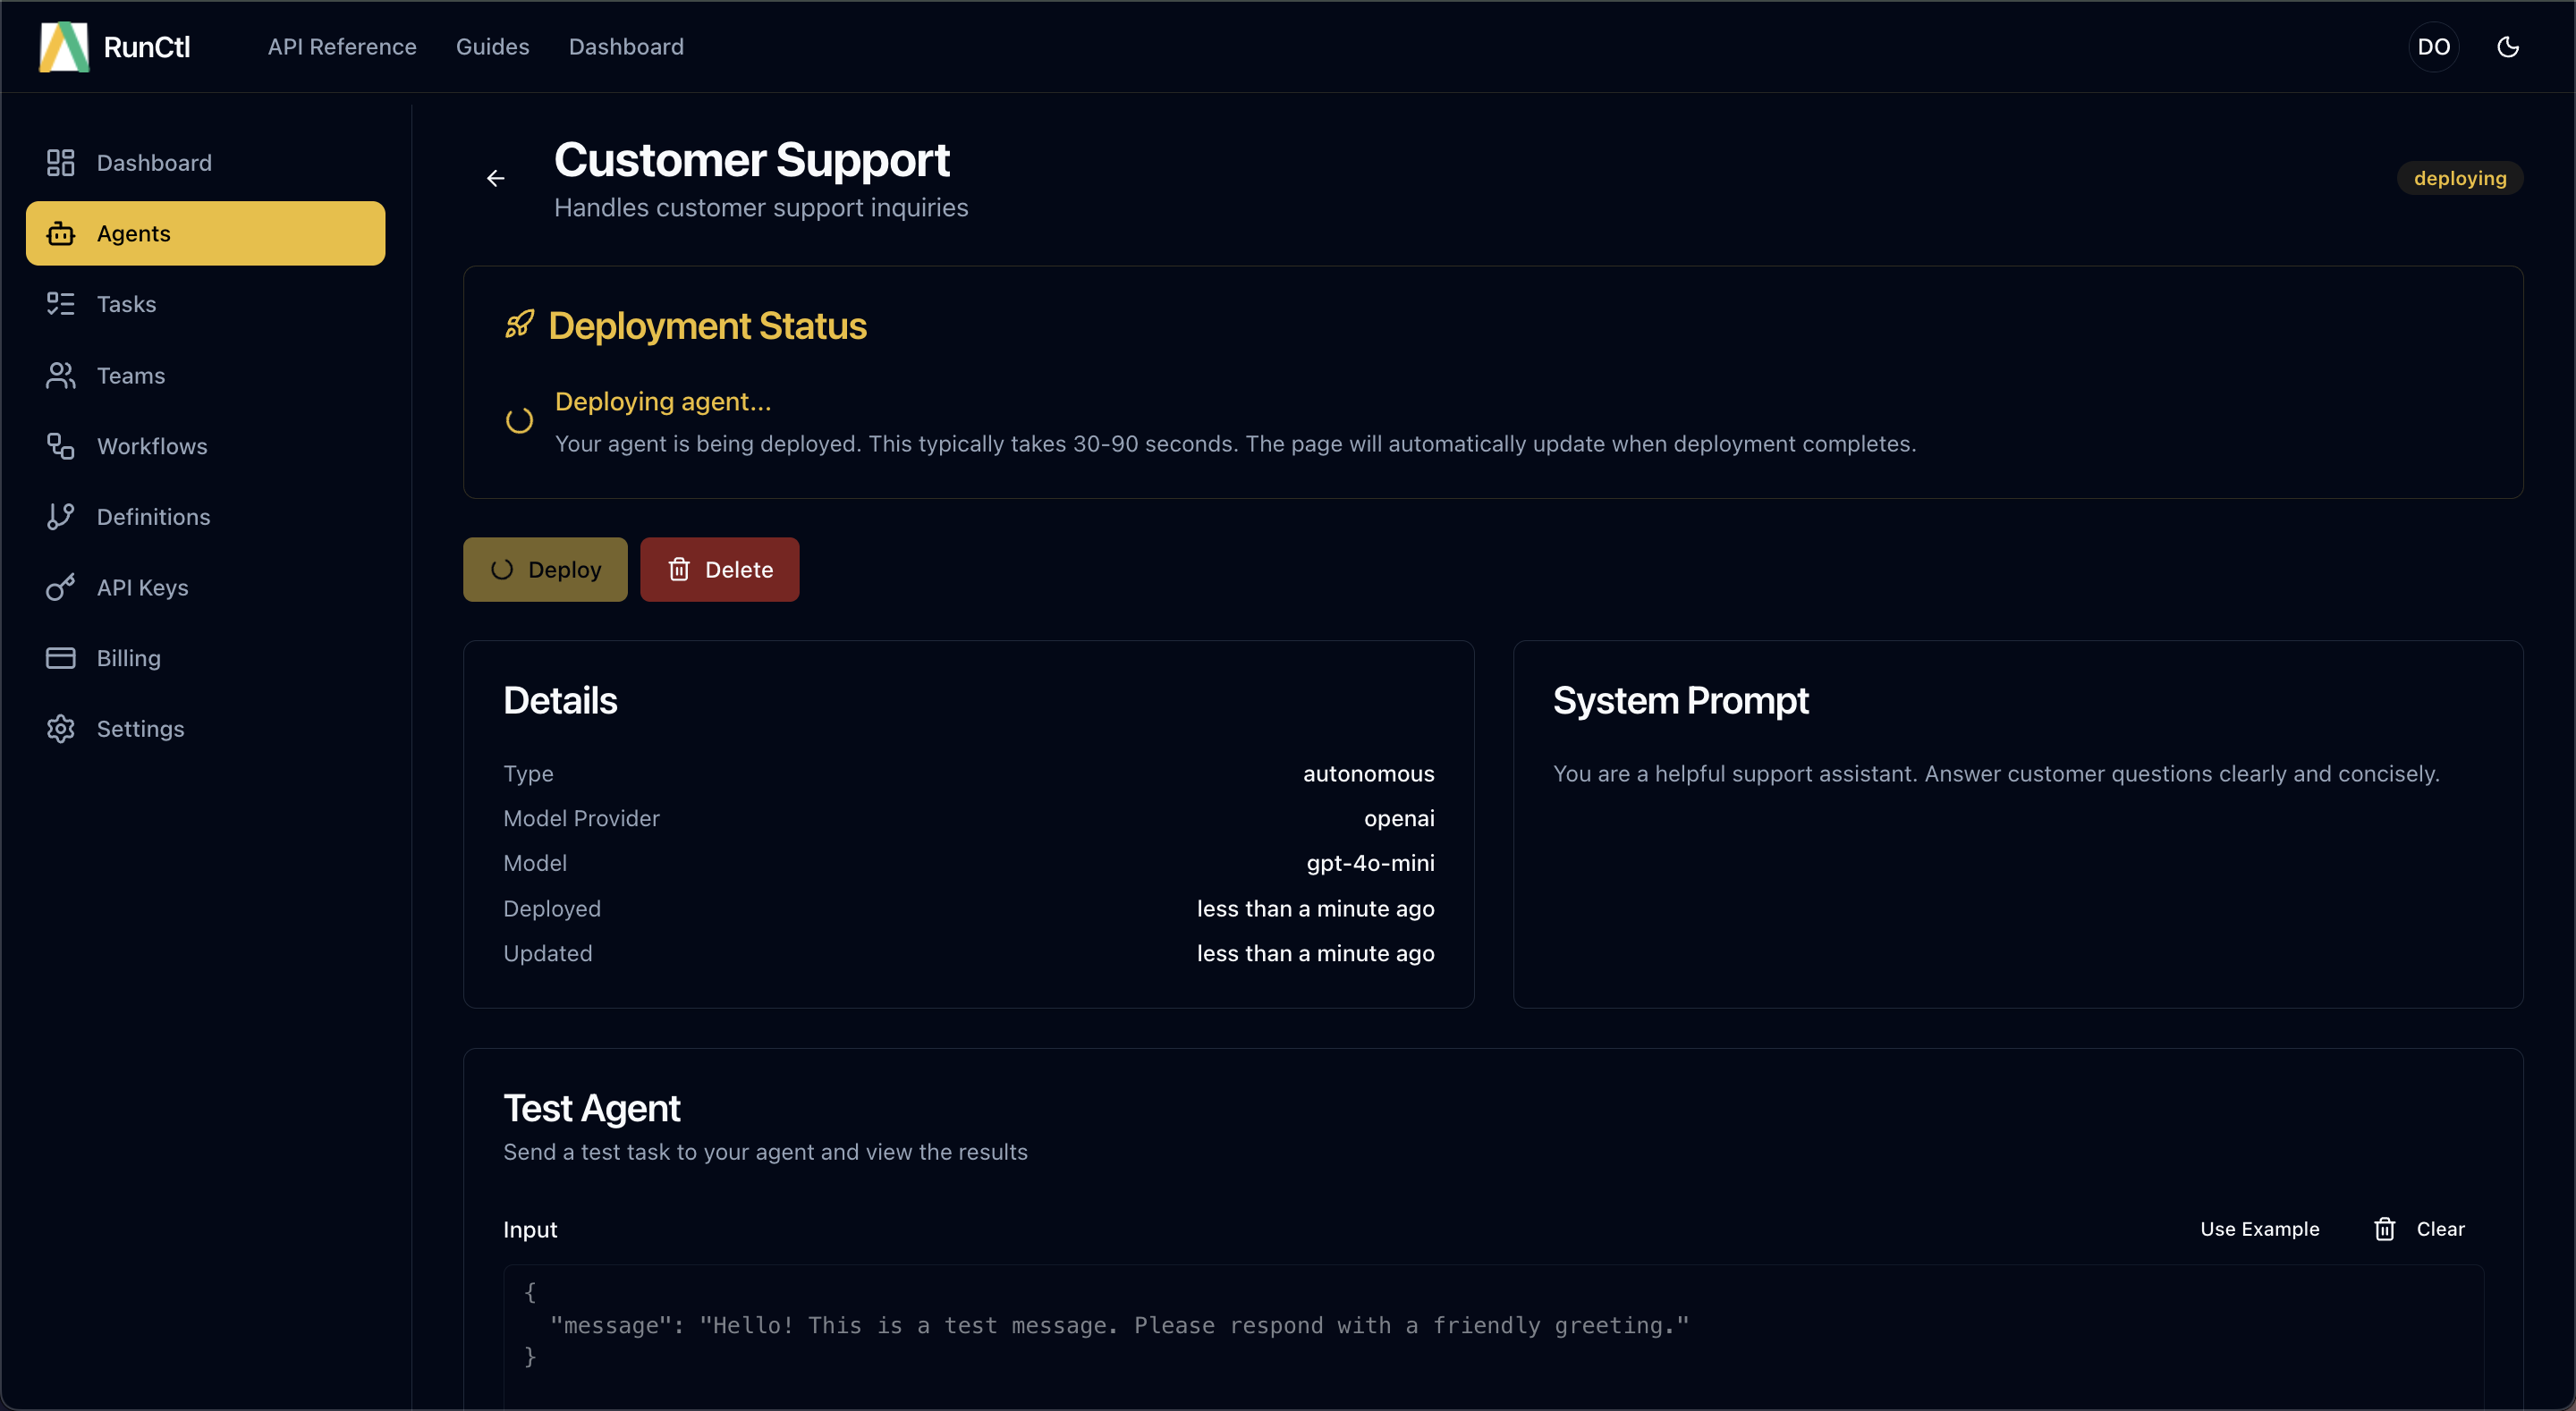Open the Guides navigation item
This screenshot has height=1411, width=2576.
point(492,46)
